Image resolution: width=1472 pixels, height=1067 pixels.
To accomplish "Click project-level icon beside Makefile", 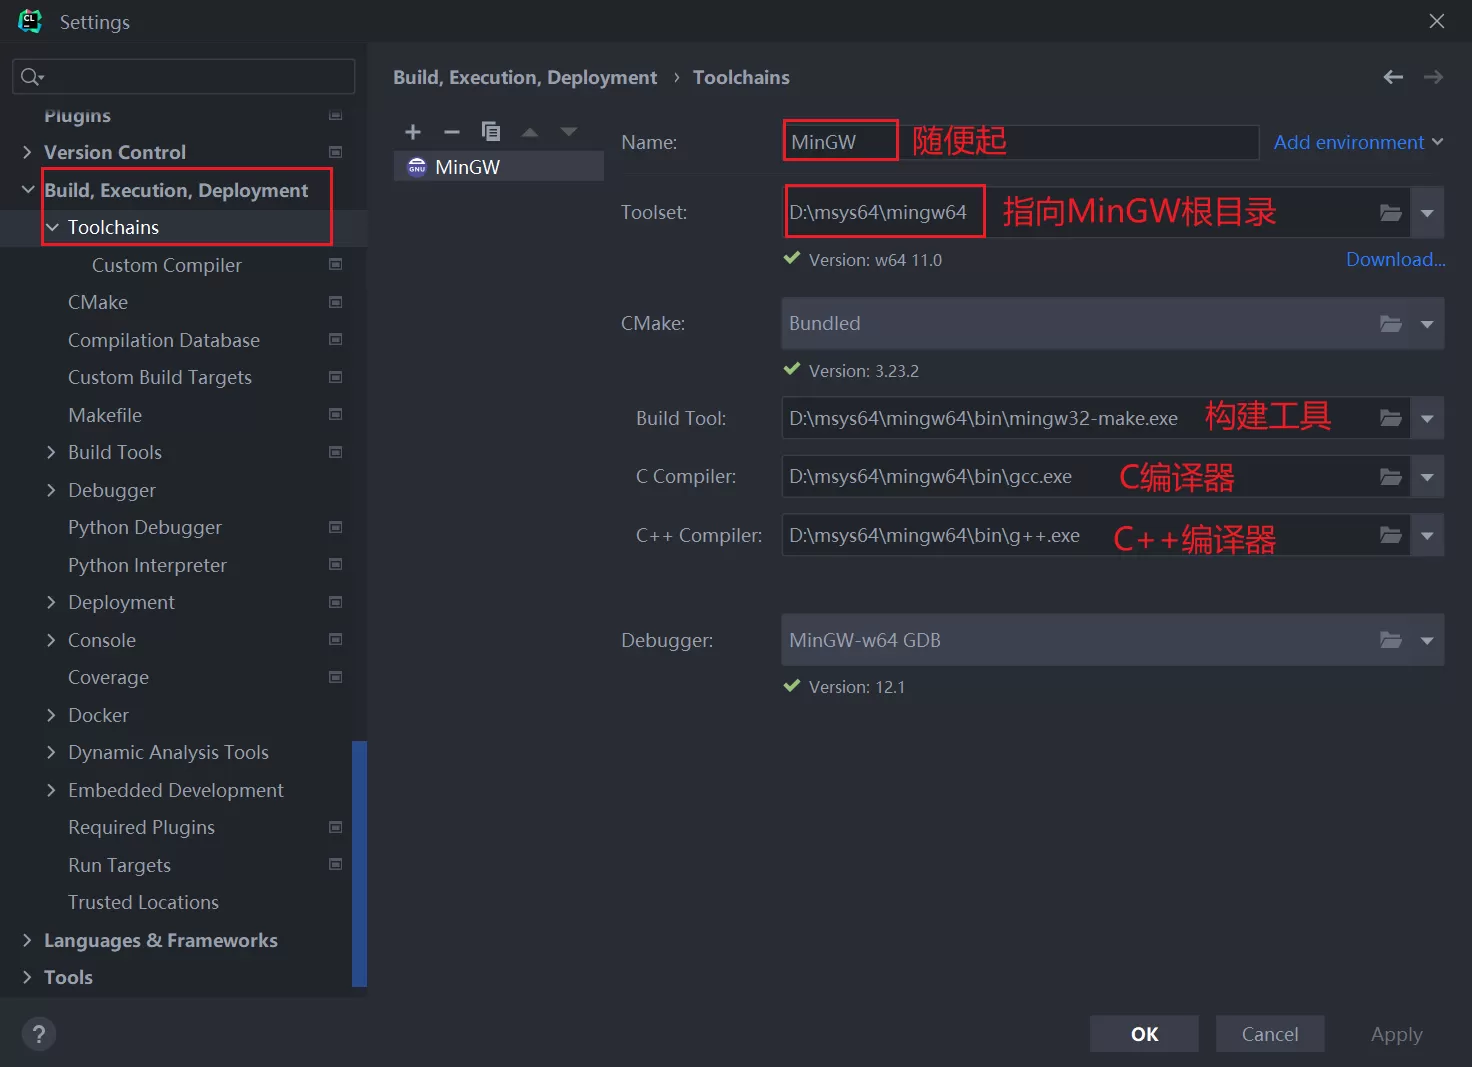I will (336, 414).
